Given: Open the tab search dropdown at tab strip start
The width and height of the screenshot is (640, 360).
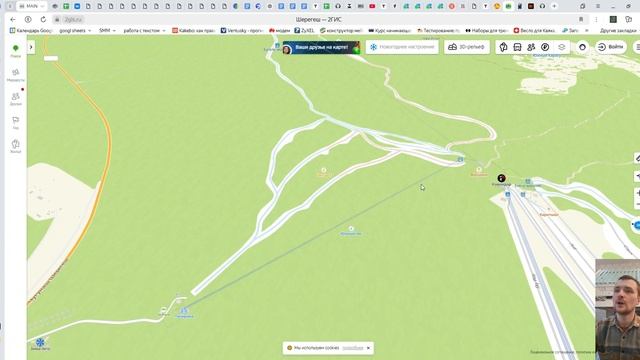Looking at the screenshot, I should 10,6.
